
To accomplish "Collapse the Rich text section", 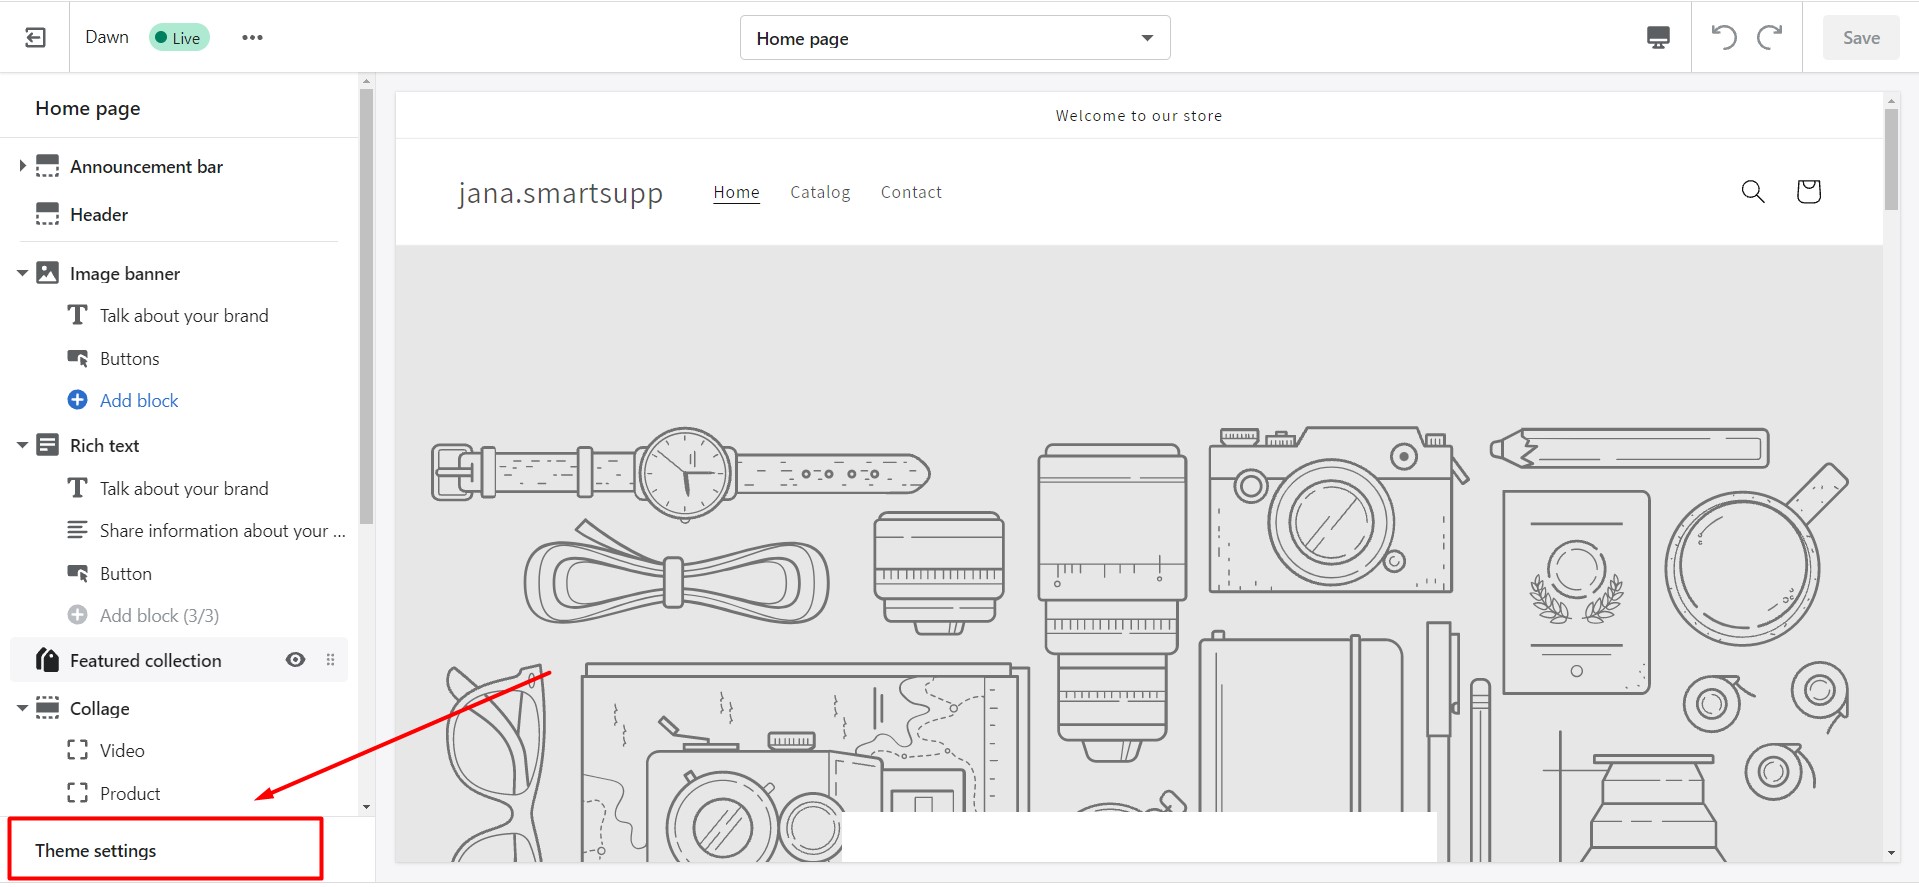I will pyautogui.click(x=22, y=445).
